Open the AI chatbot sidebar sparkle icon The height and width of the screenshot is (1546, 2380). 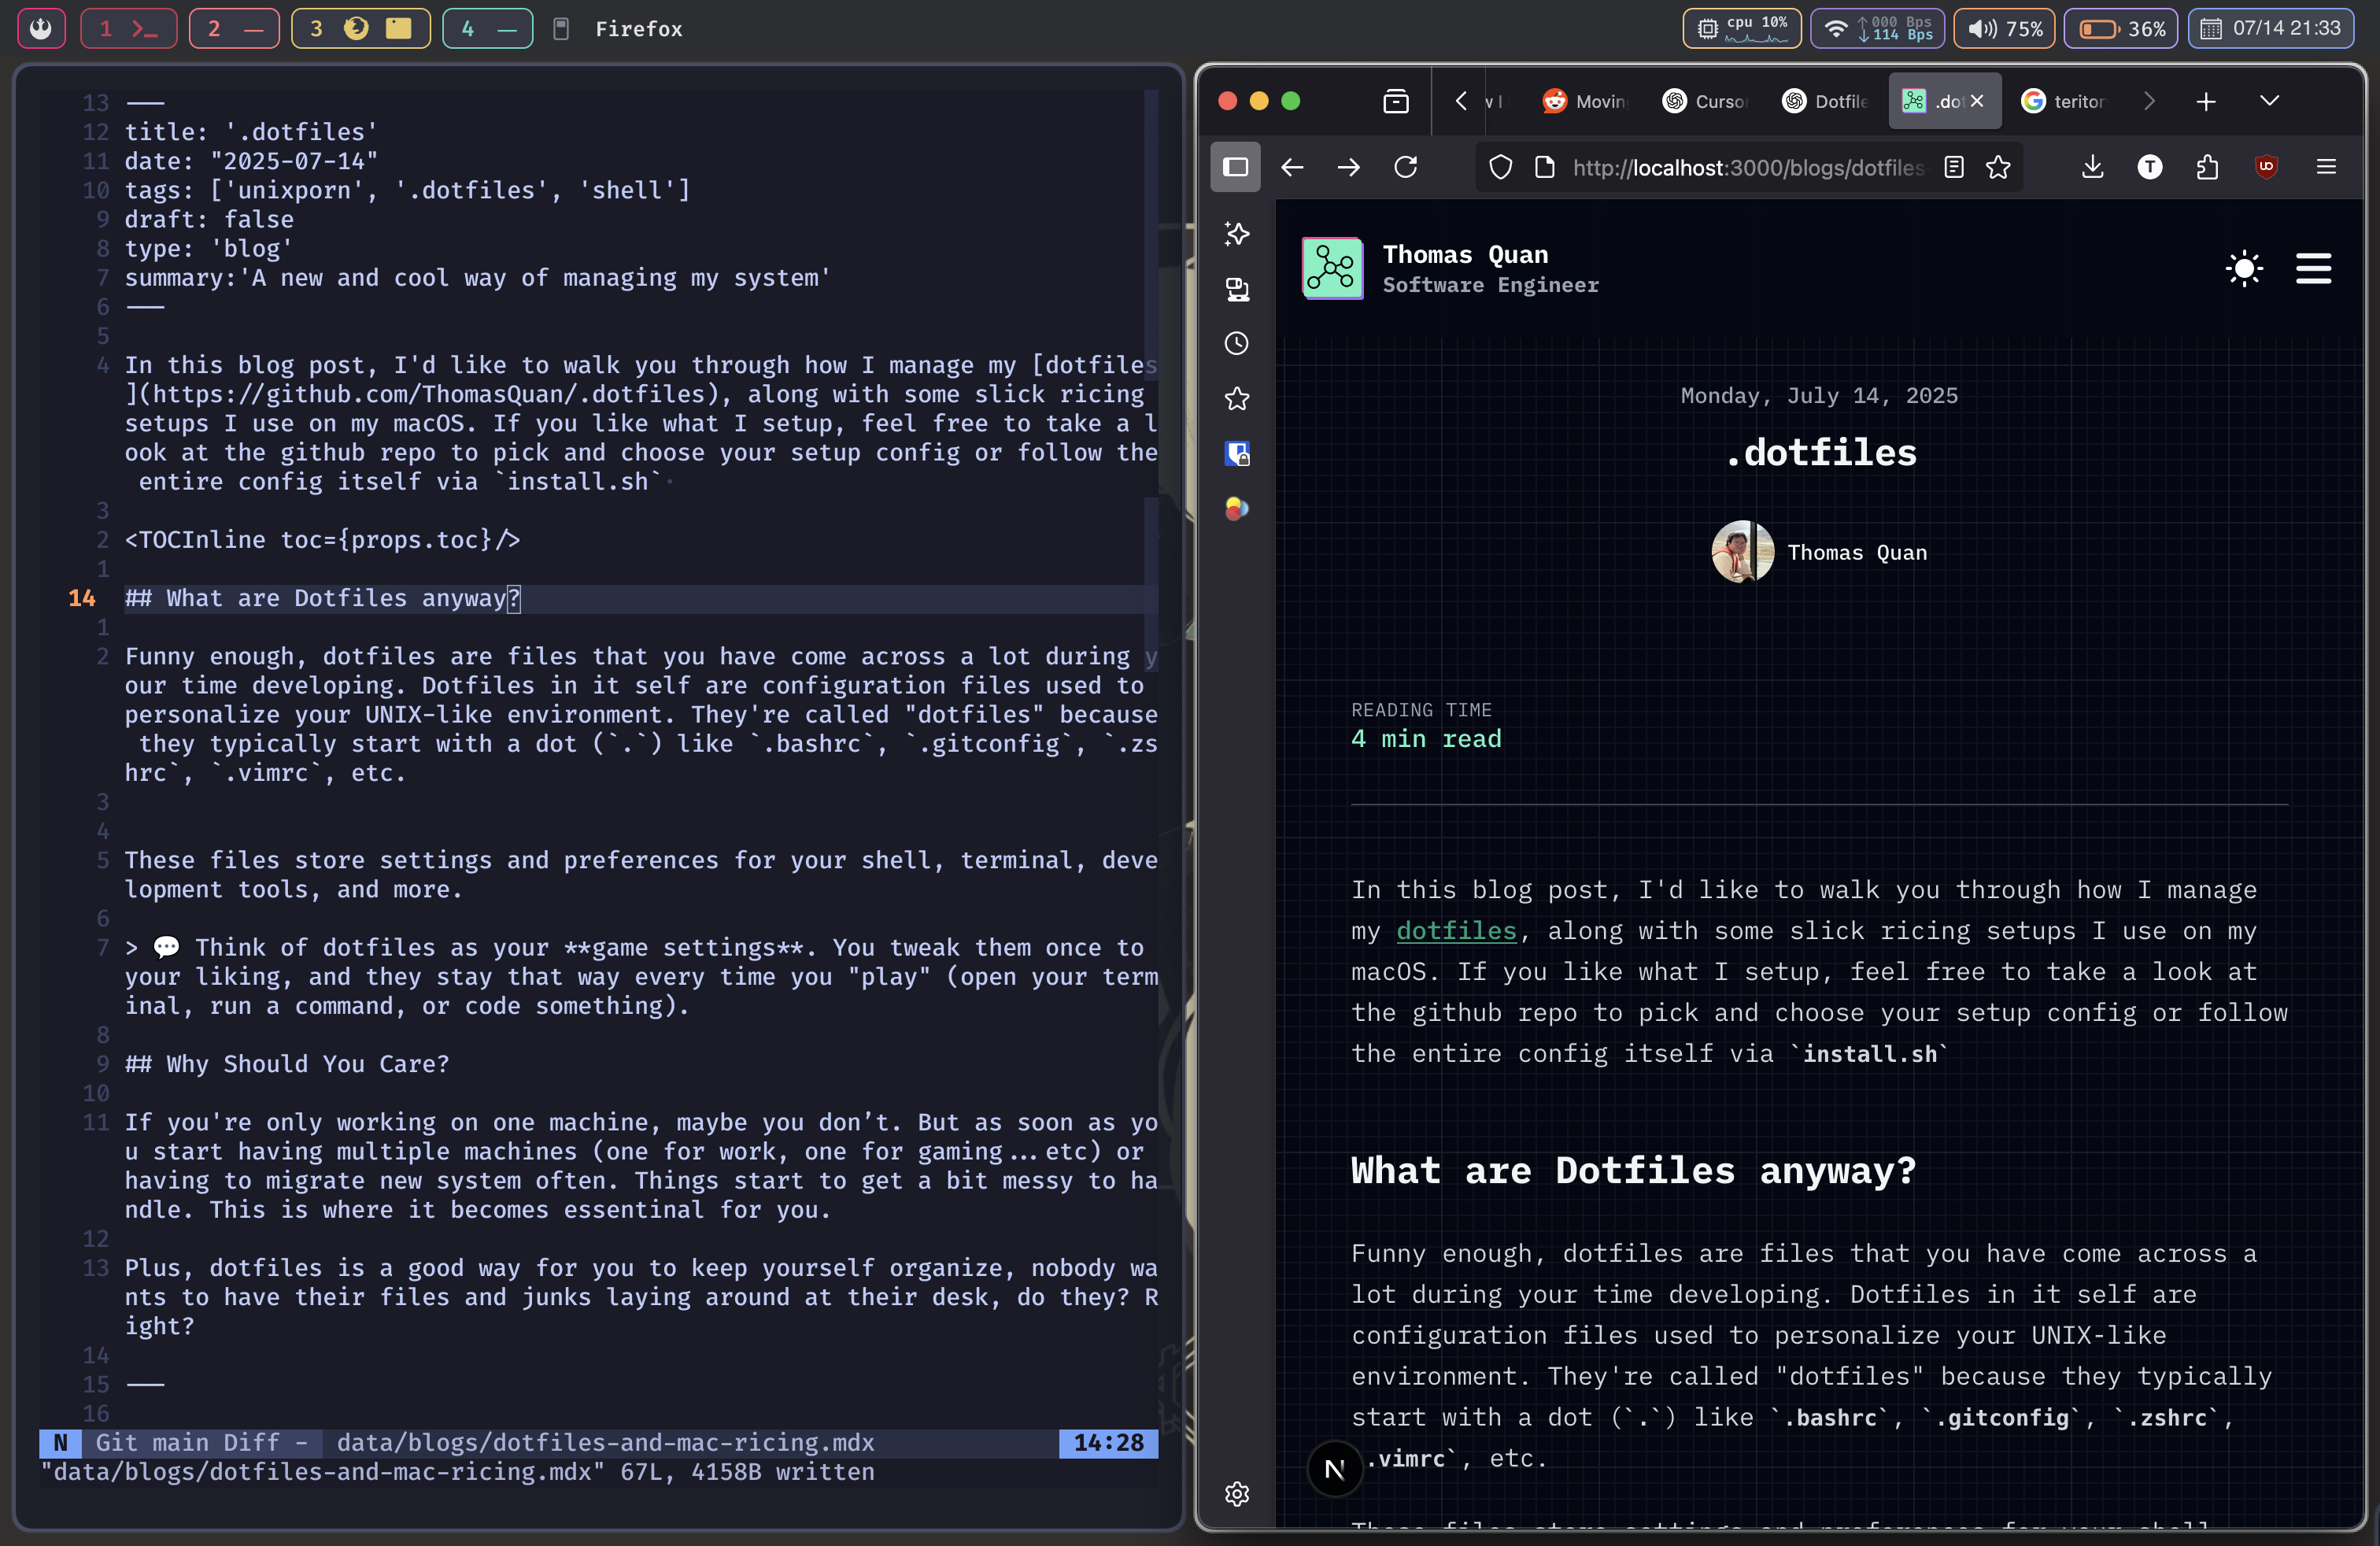[1237, 234]
